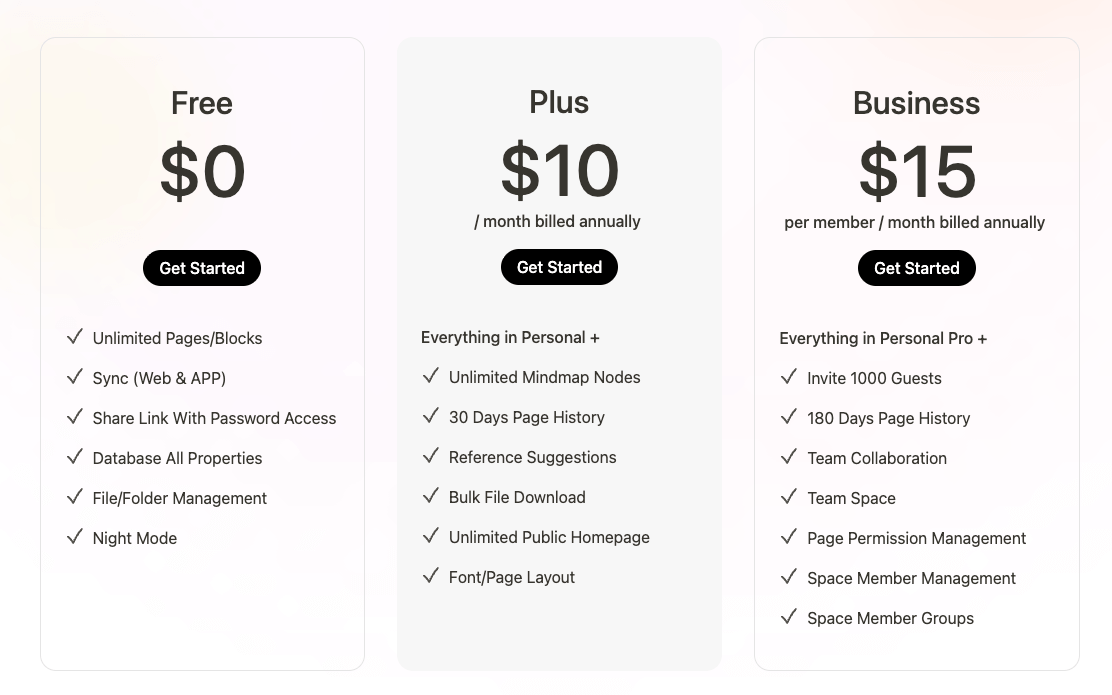The width and height of the screenshot is (1112, 695).
Task: Click Get Started under the Free plan
Action: 202,268
